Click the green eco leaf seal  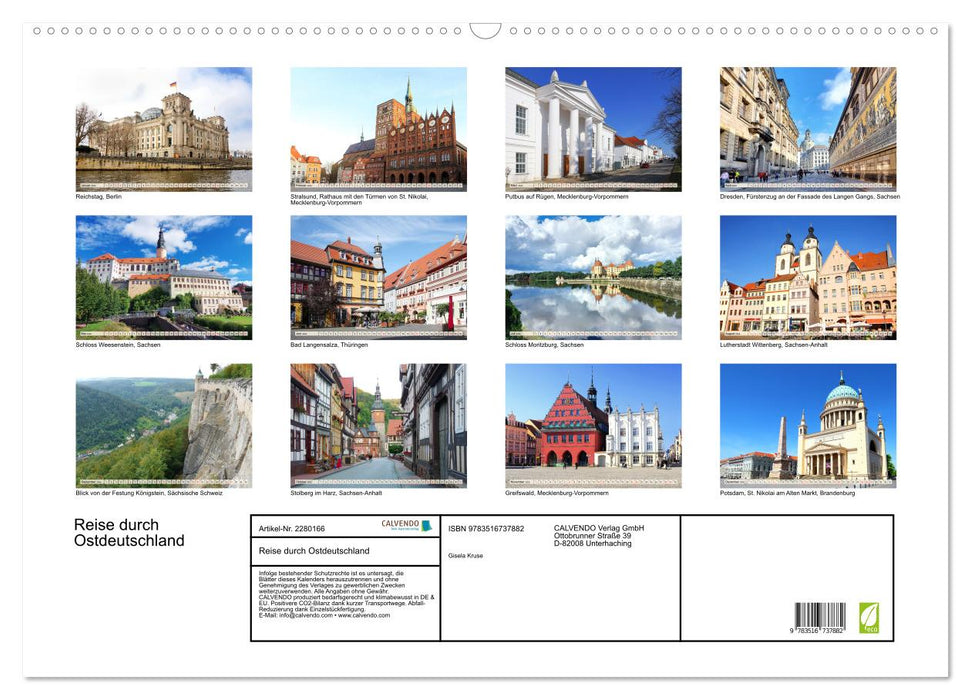pos(871,618)
